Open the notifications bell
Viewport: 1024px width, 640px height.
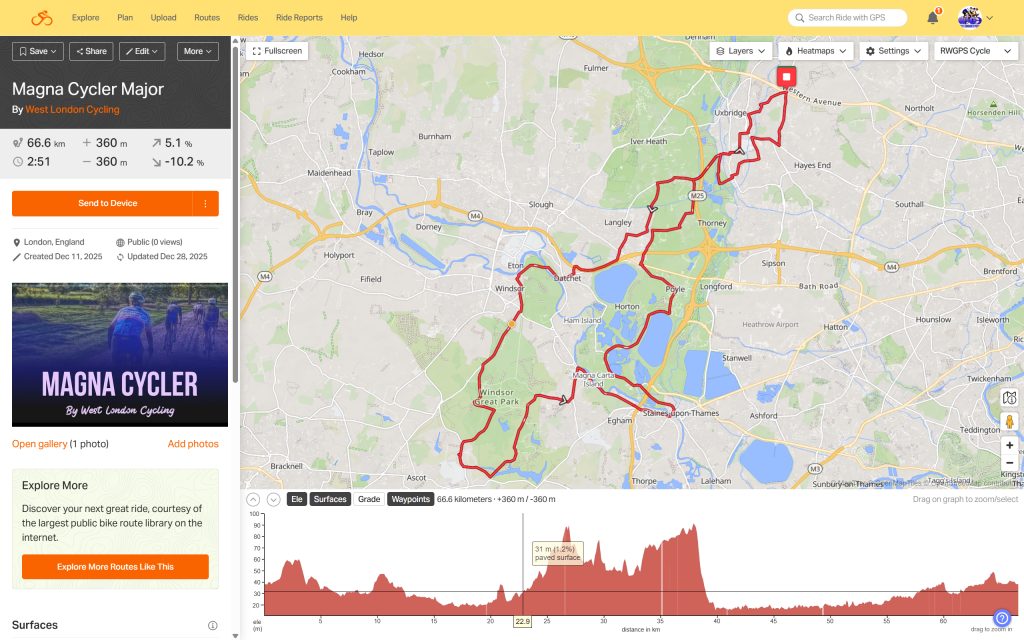pyautogui.click(x=932, y=18)
